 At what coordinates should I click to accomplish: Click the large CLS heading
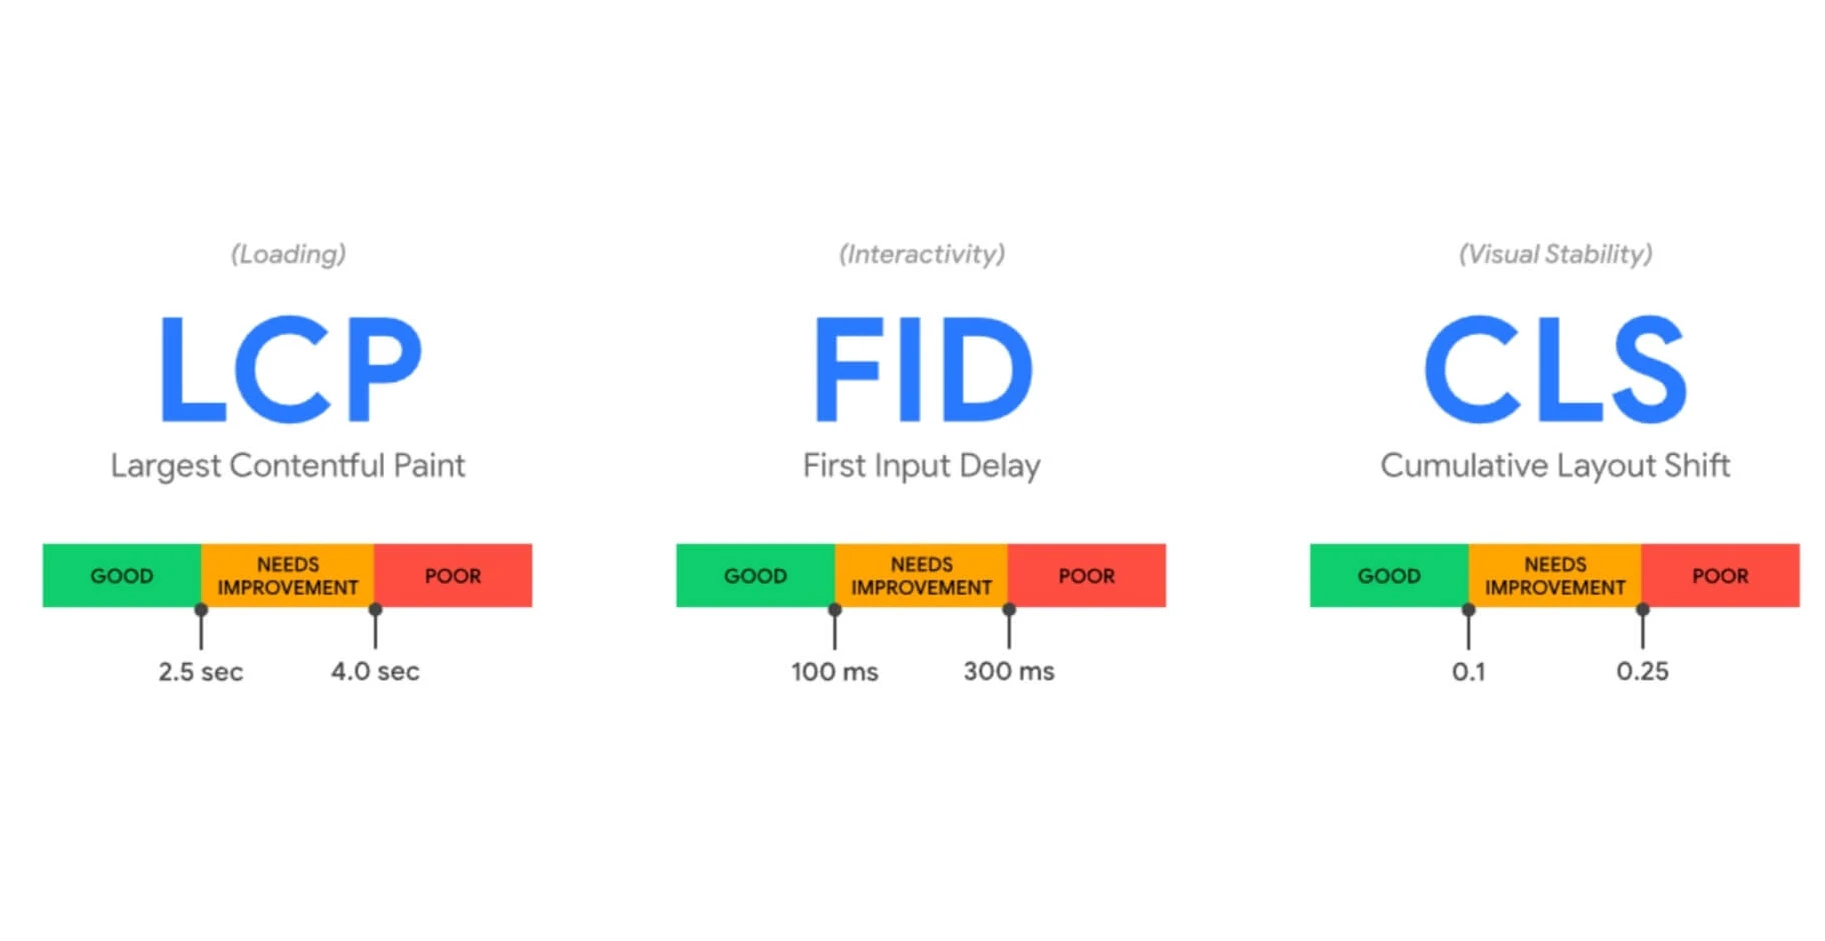coord(1555,369)
